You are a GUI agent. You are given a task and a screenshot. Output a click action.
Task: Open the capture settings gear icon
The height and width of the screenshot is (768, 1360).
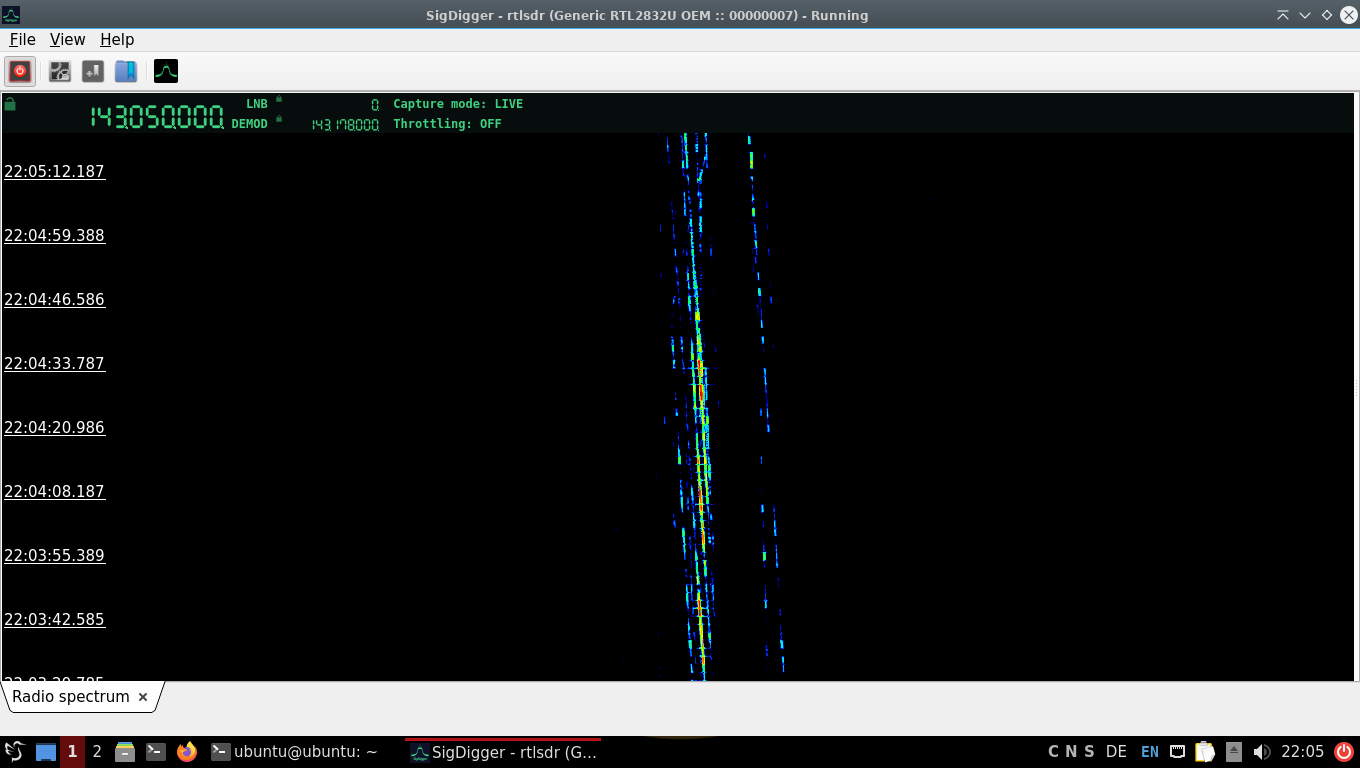[60, 71]
